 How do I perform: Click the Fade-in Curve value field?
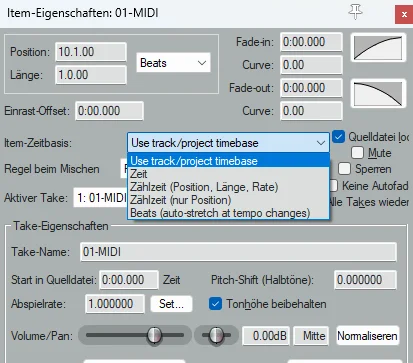tap(311, 65)
